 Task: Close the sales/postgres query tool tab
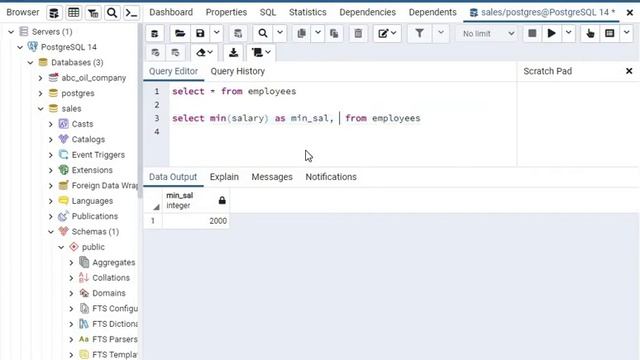coord(630,13)
